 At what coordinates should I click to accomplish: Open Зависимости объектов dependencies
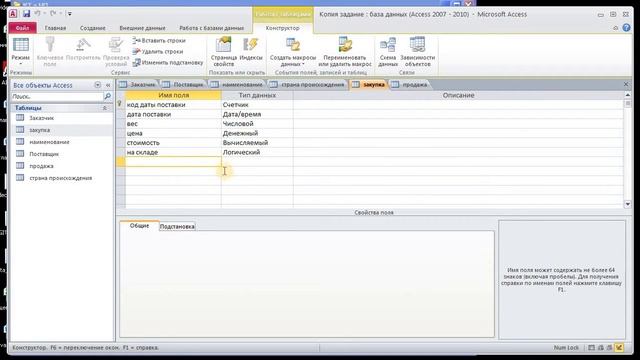point(418,51)
